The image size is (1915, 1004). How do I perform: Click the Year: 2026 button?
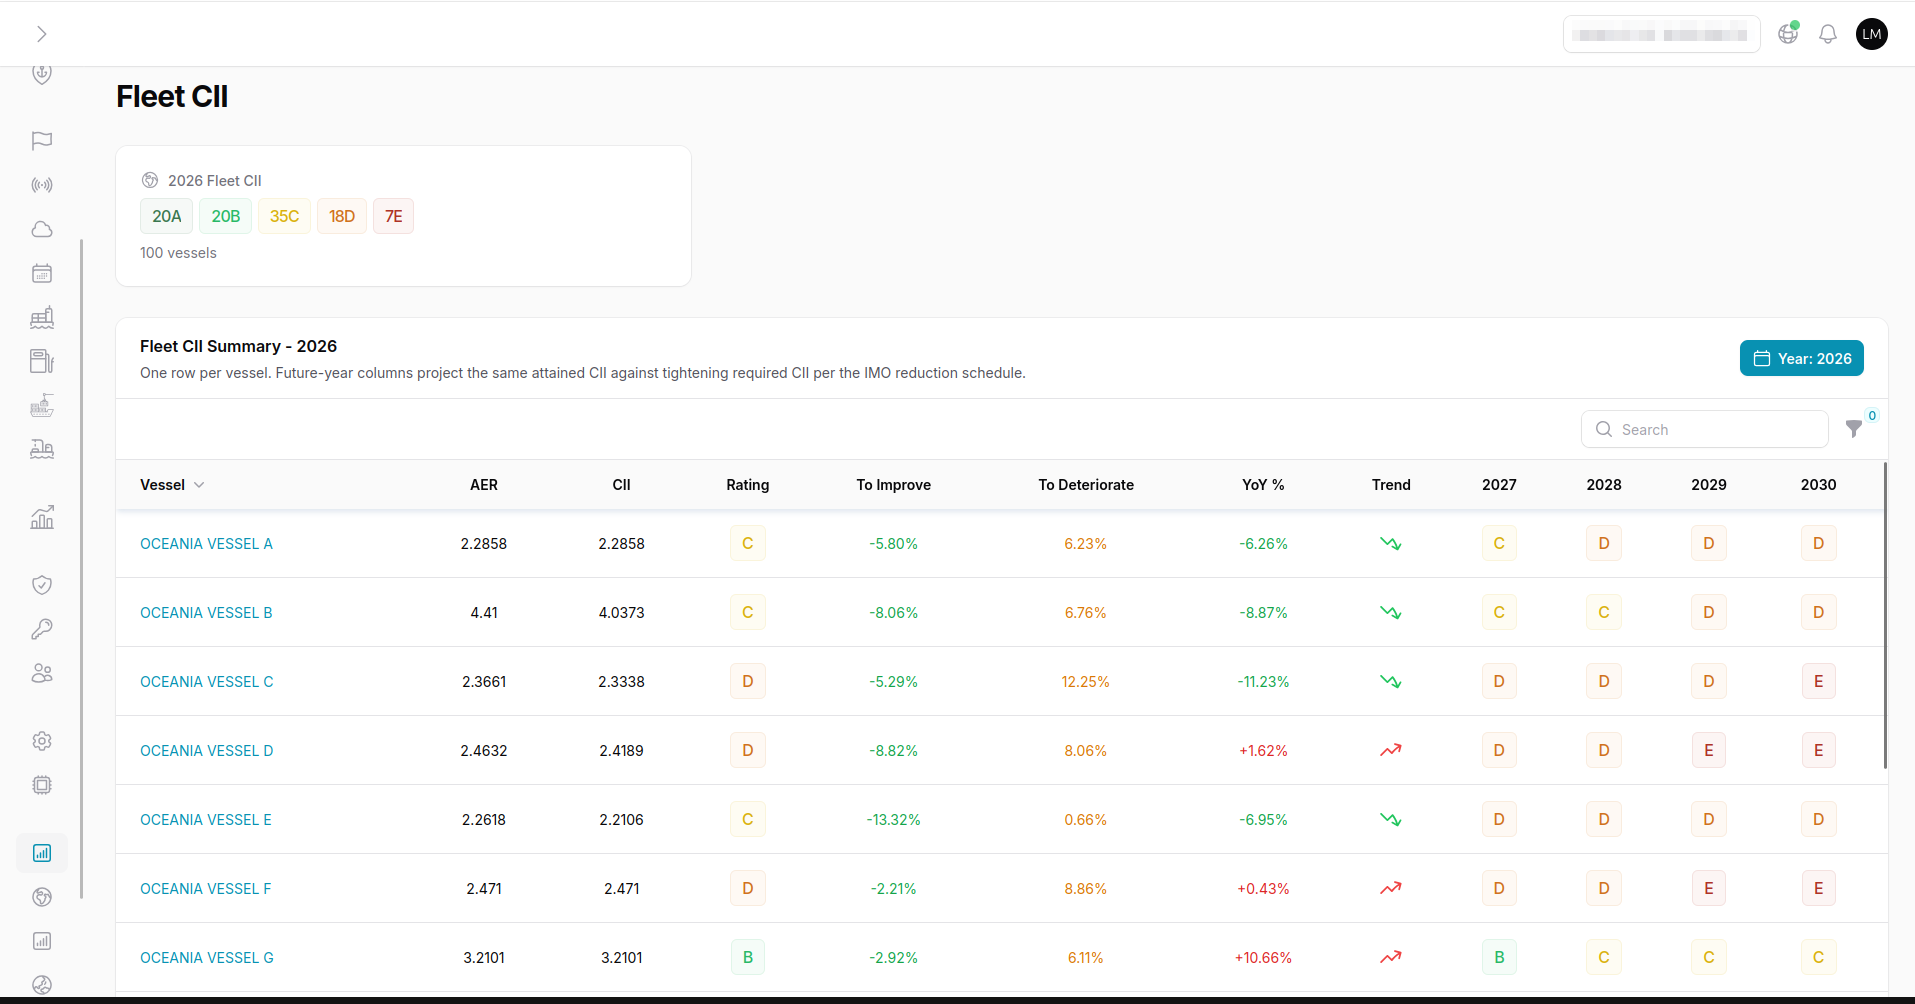coord(1801,358)
